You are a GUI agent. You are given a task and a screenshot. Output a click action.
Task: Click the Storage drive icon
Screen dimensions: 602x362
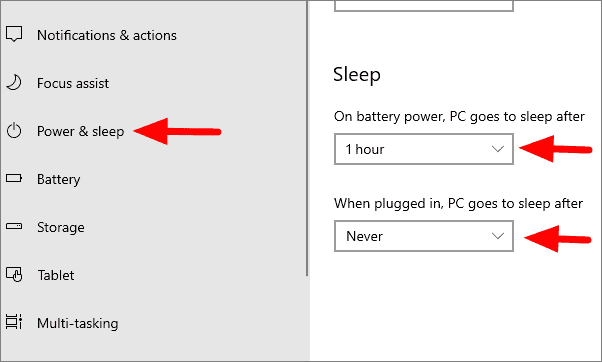(14, 226)
